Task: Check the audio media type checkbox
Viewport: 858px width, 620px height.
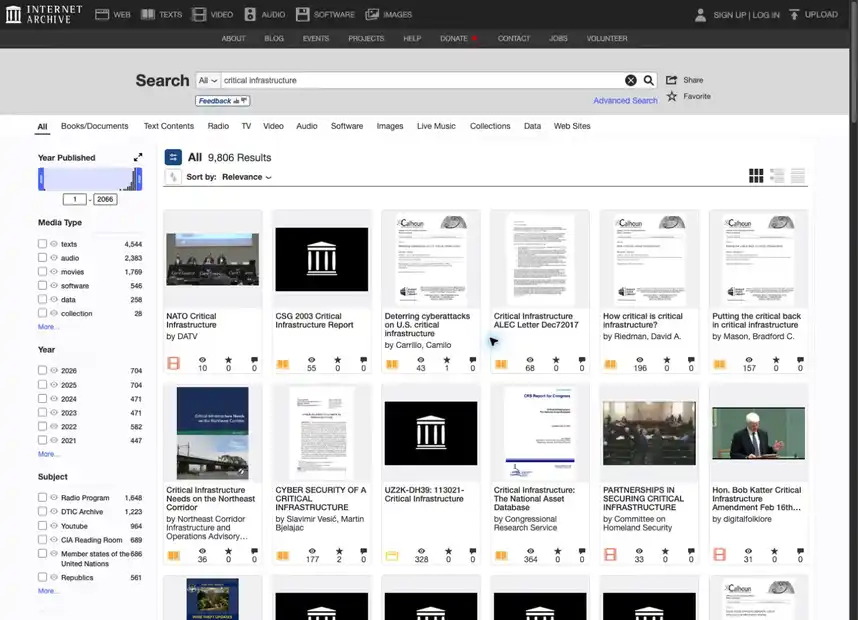Action: tap(42, 257)
